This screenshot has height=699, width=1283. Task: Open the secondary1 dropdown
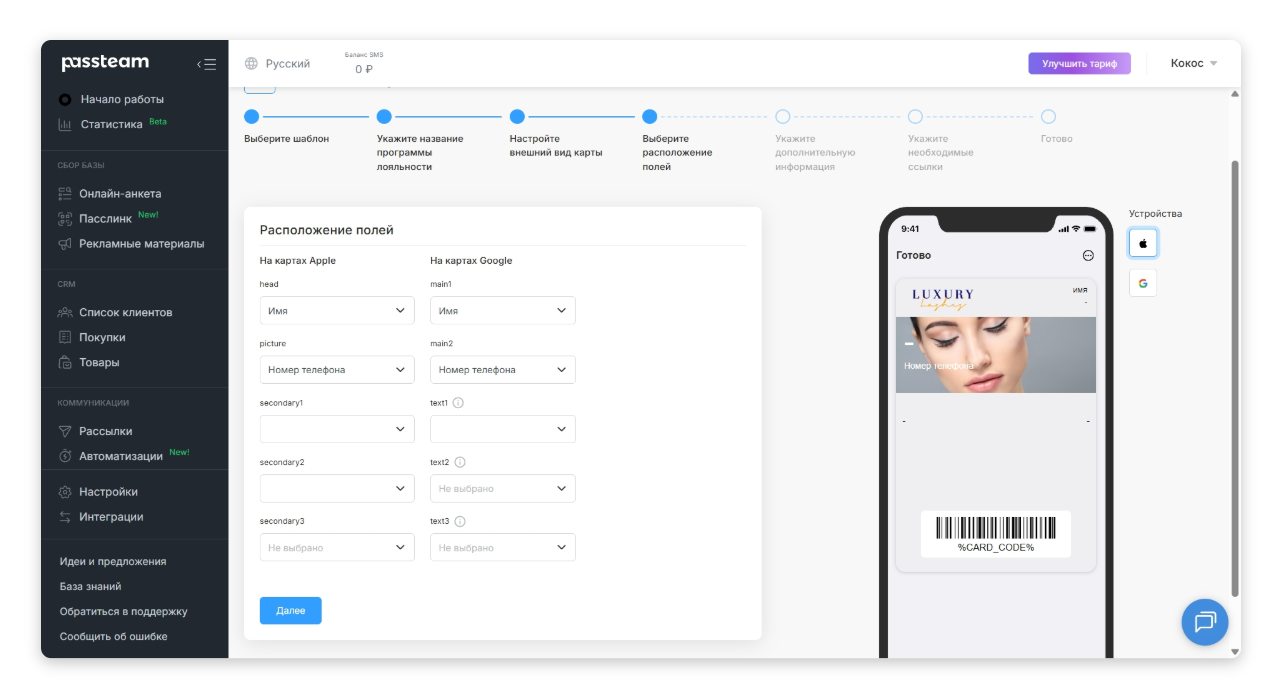pyautogui.click(x=337, y=429)
